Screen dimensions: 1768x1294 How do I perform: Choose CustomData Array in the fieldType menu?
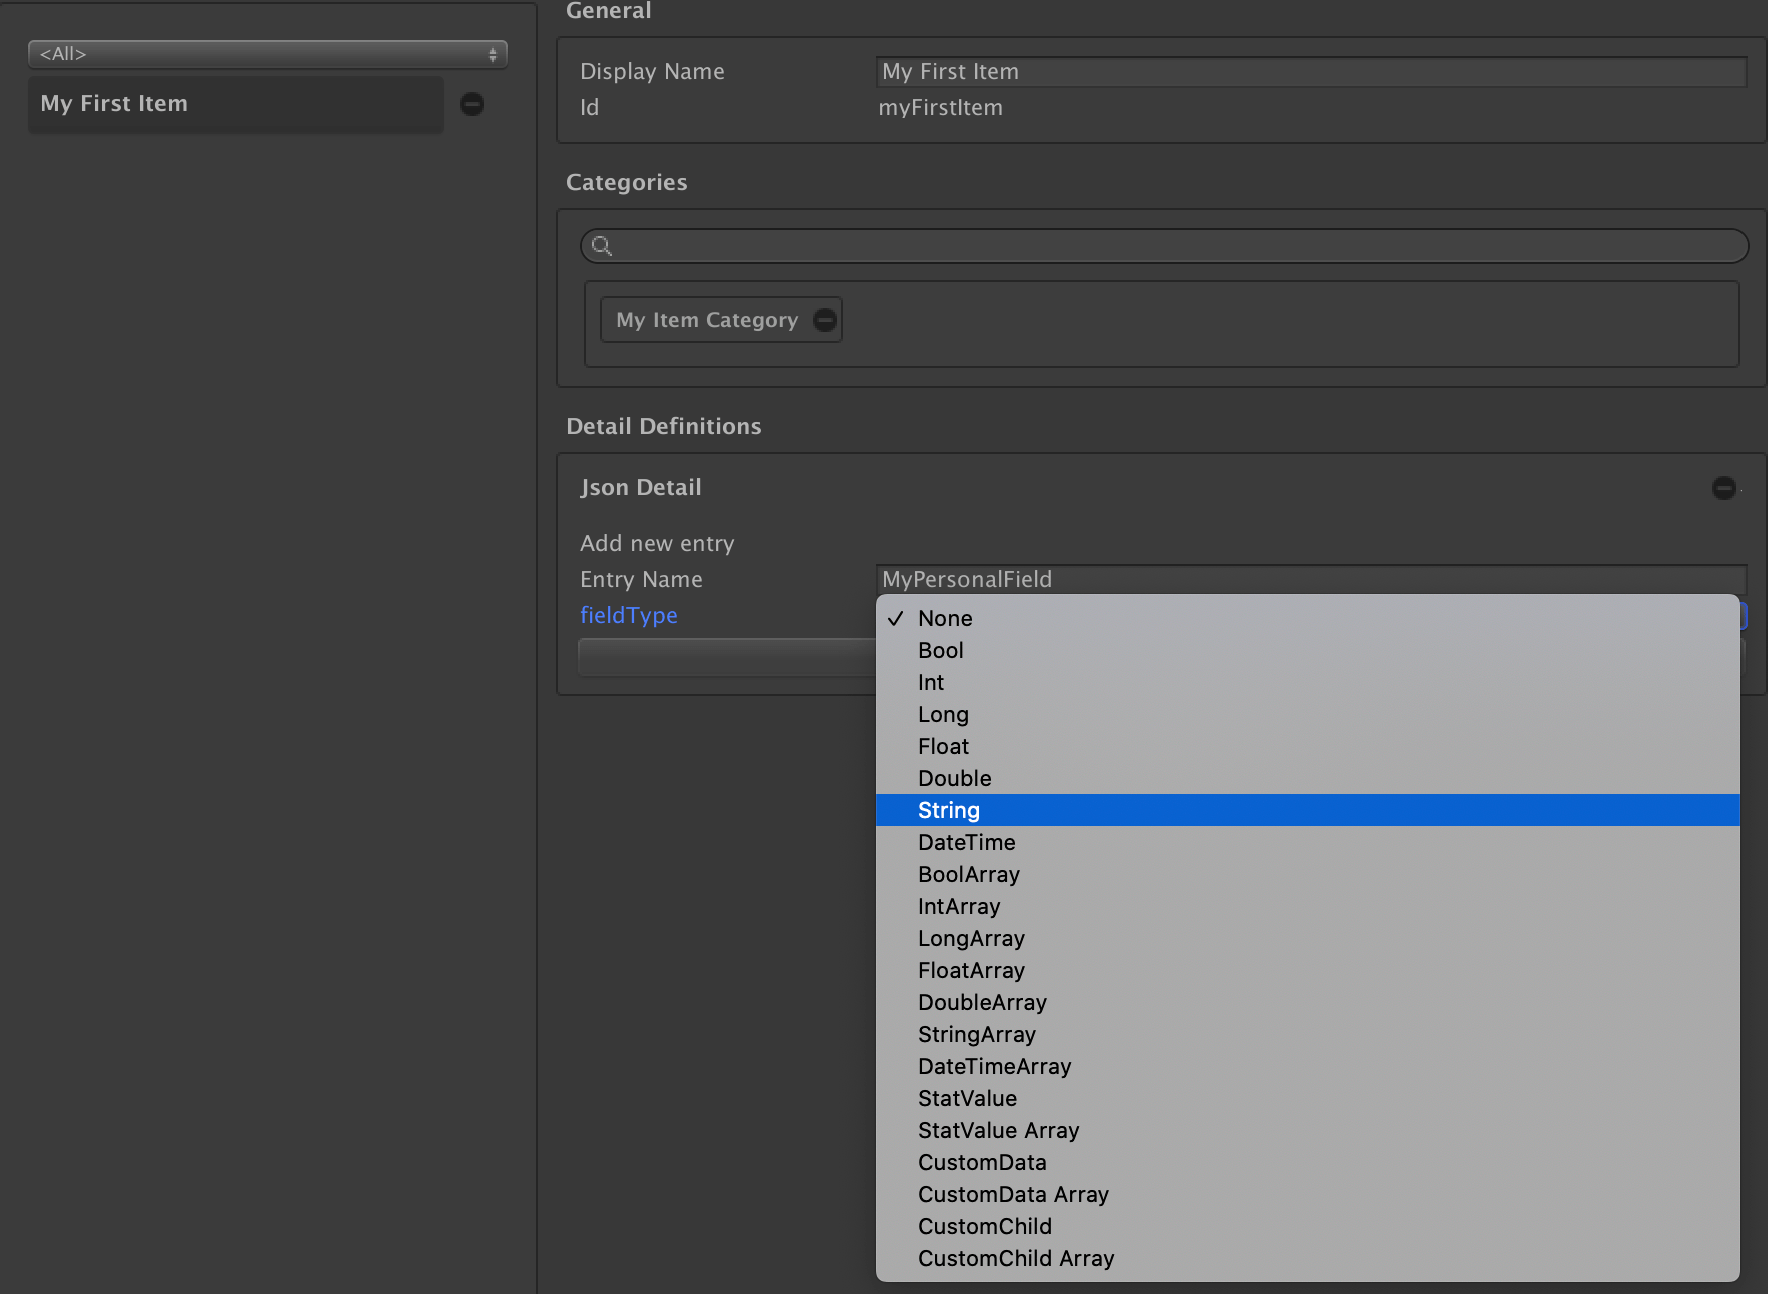1308,1194
